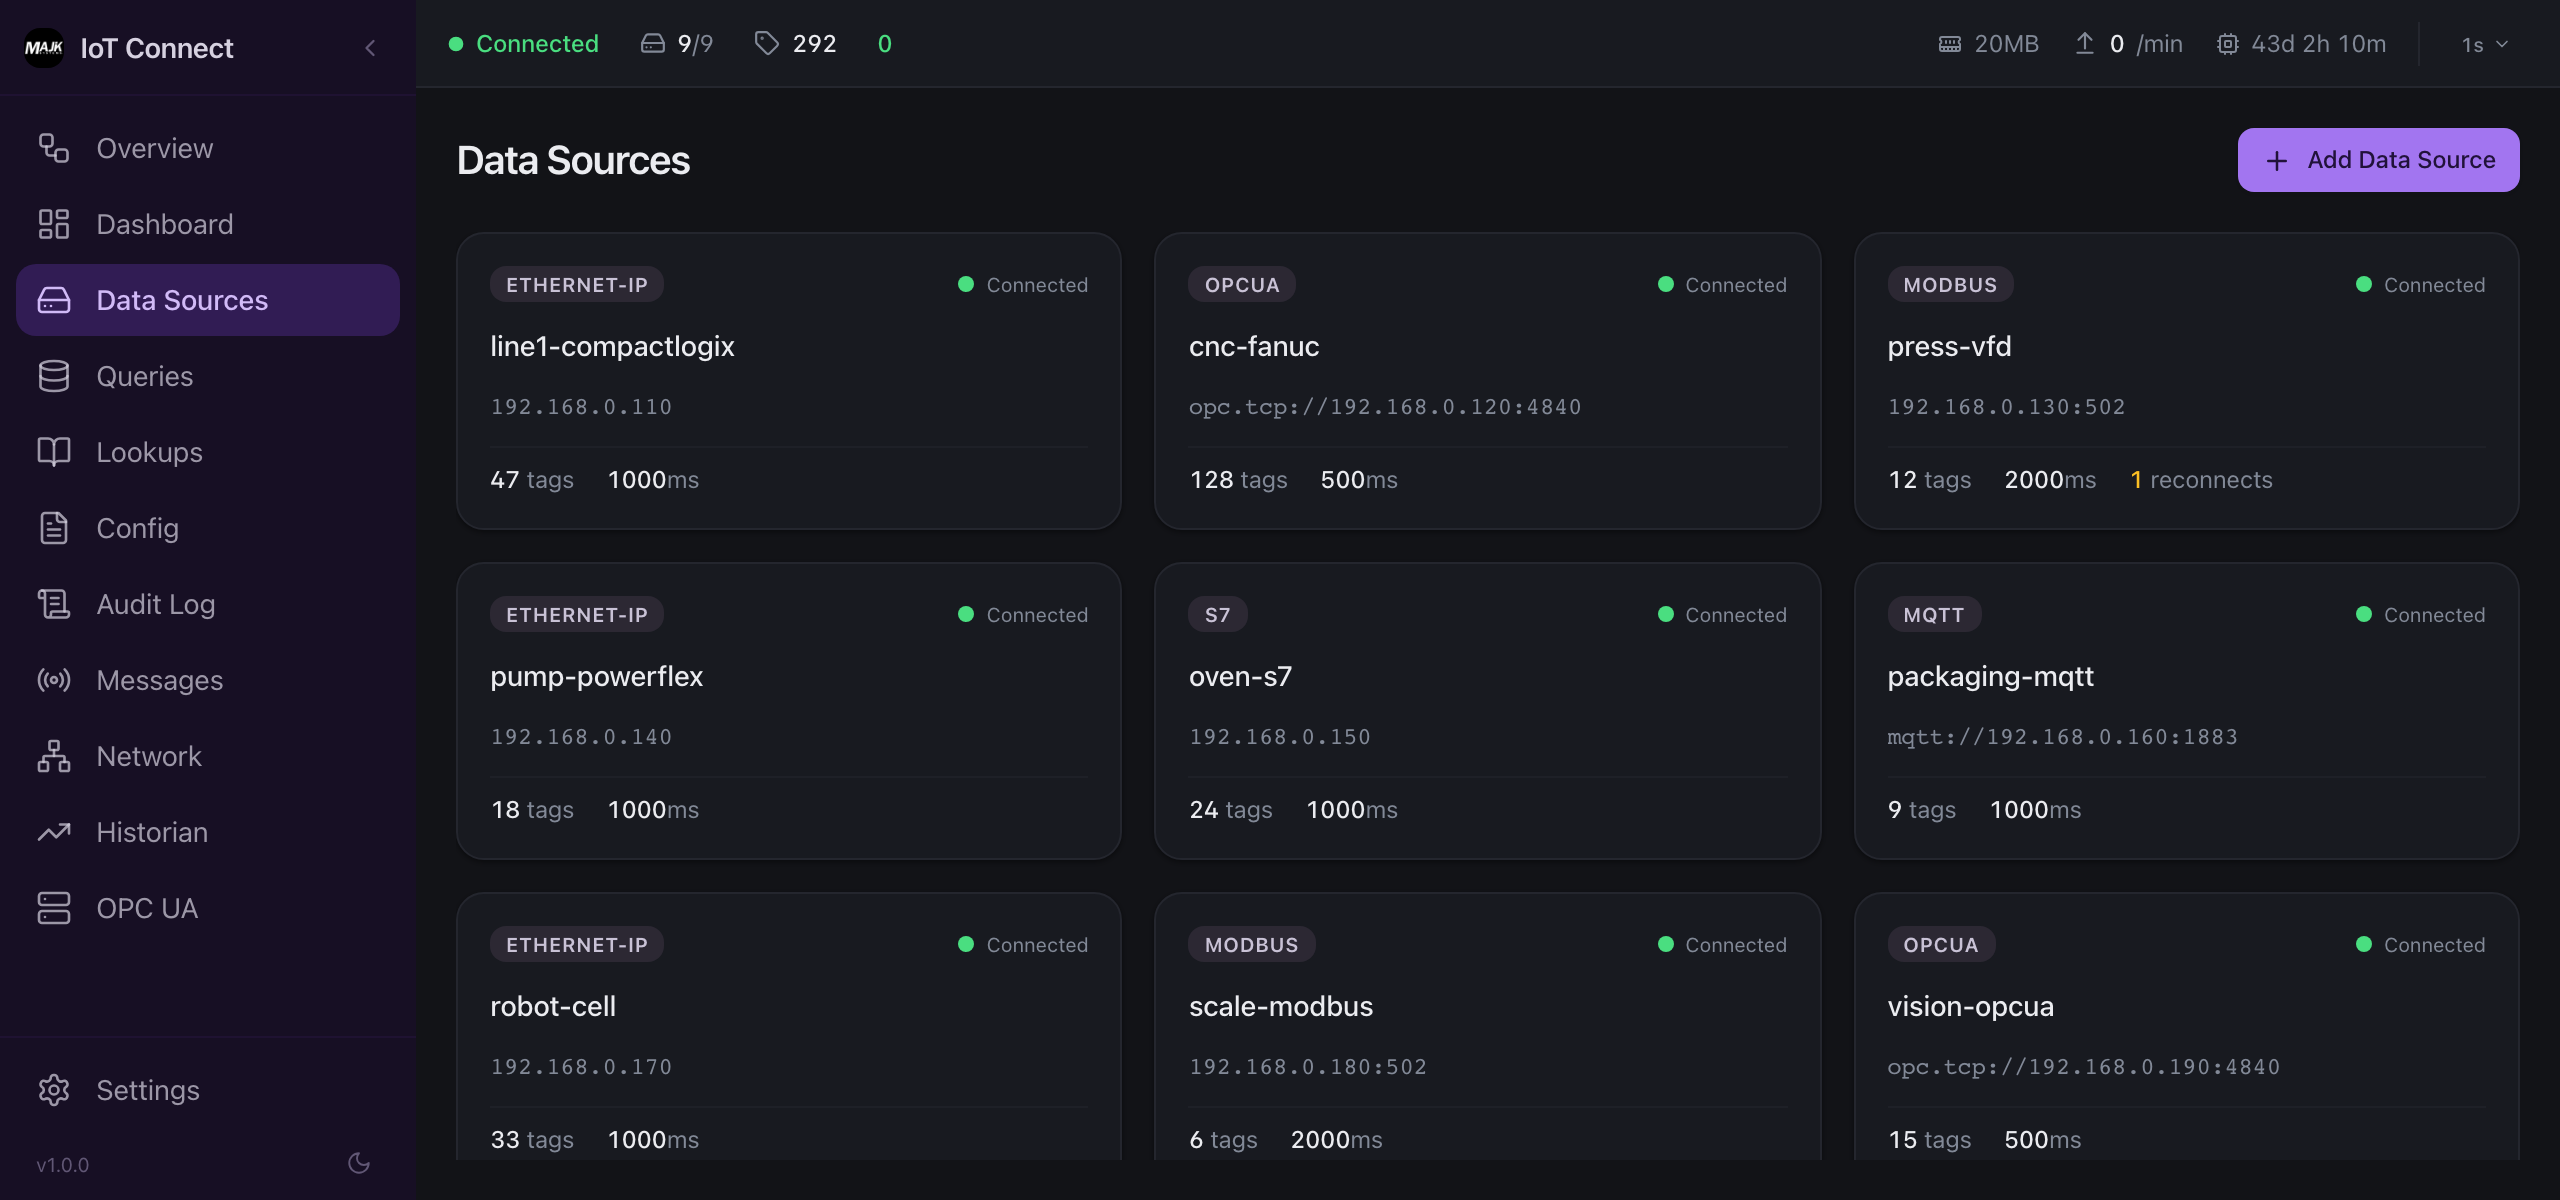
Task: Click the Network topology icon
Action: coord(53,756)
